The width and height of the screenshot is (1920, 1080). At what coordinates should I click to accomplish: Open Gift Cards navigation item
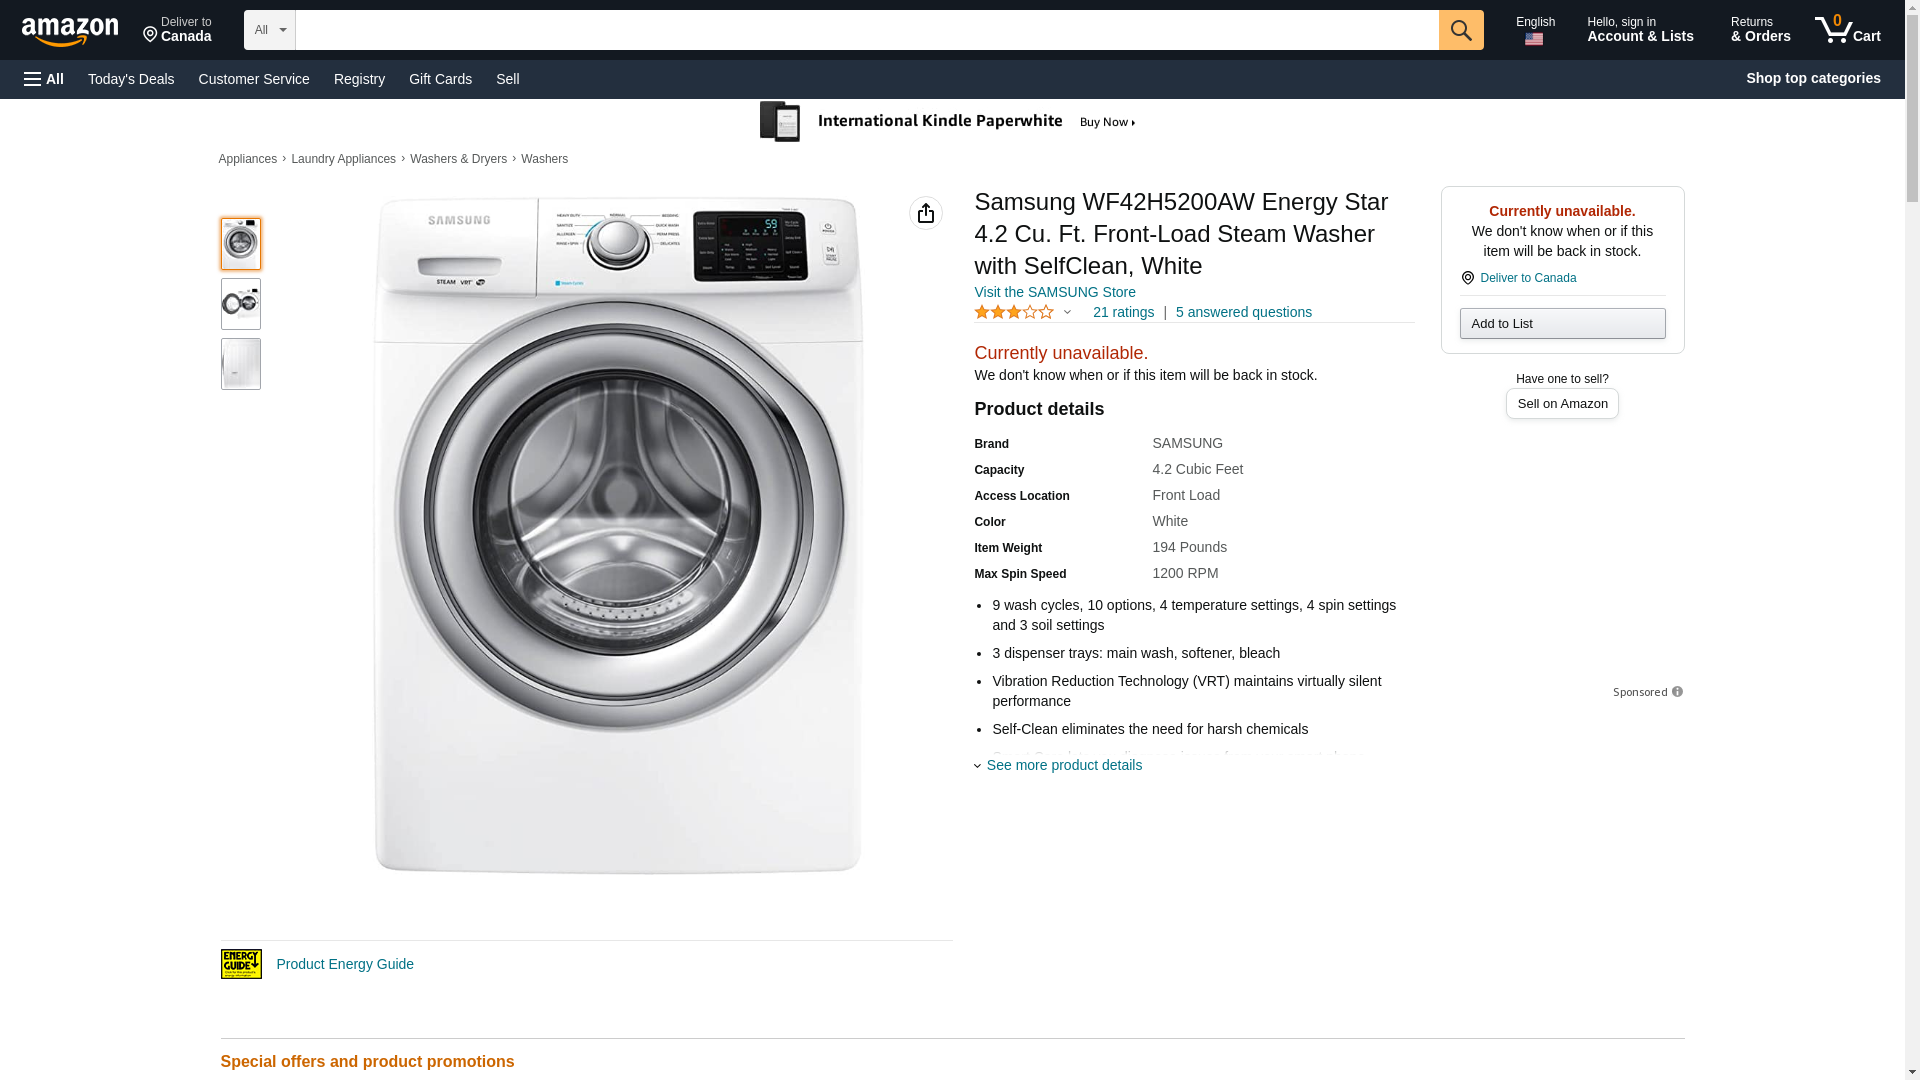pos(440,79)
